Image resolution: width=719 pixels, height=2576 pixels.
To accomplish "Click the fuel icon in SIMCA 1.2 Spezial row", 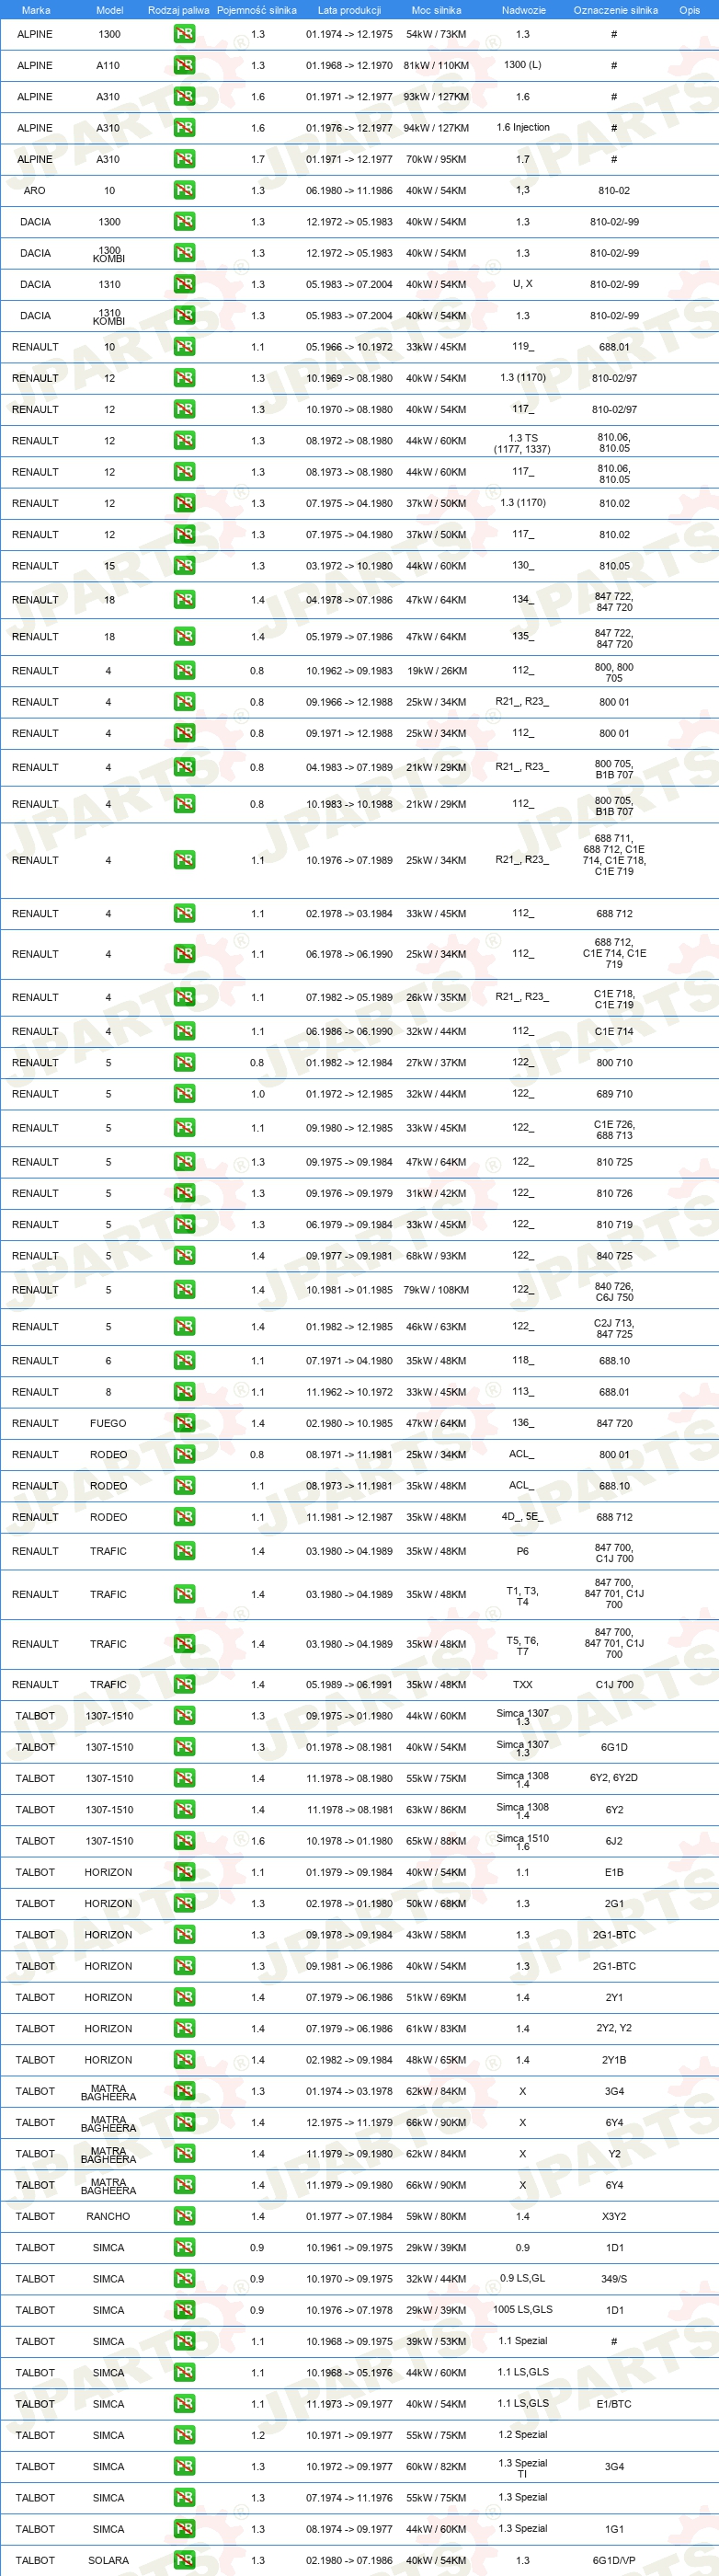I will 184,2436.
